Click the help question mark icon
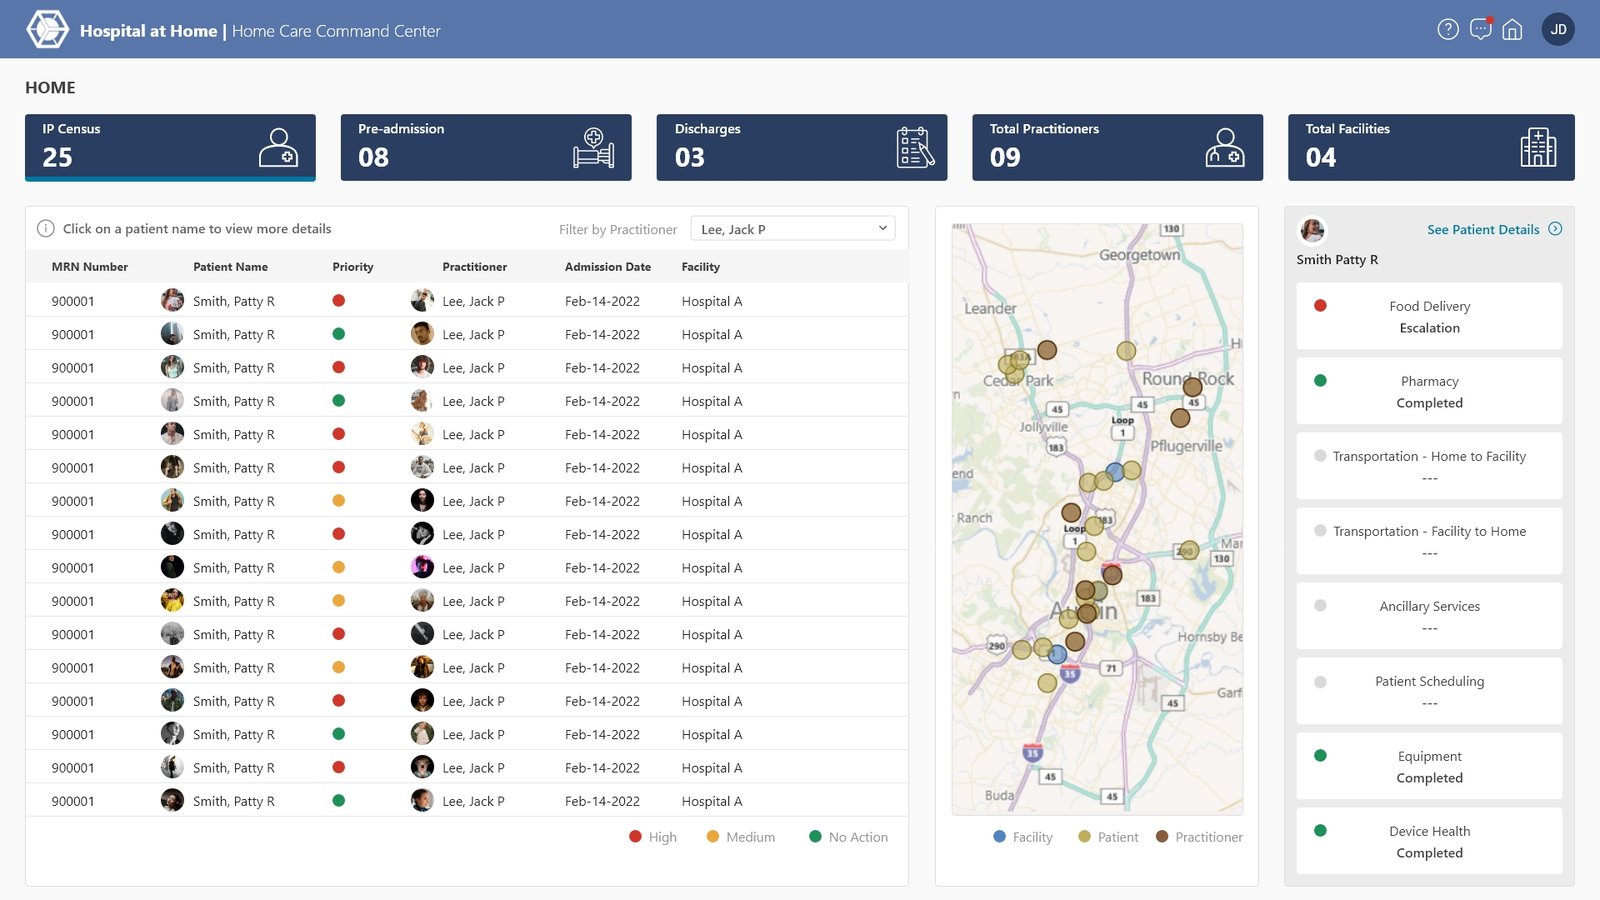 click(x=1447, y=30)
